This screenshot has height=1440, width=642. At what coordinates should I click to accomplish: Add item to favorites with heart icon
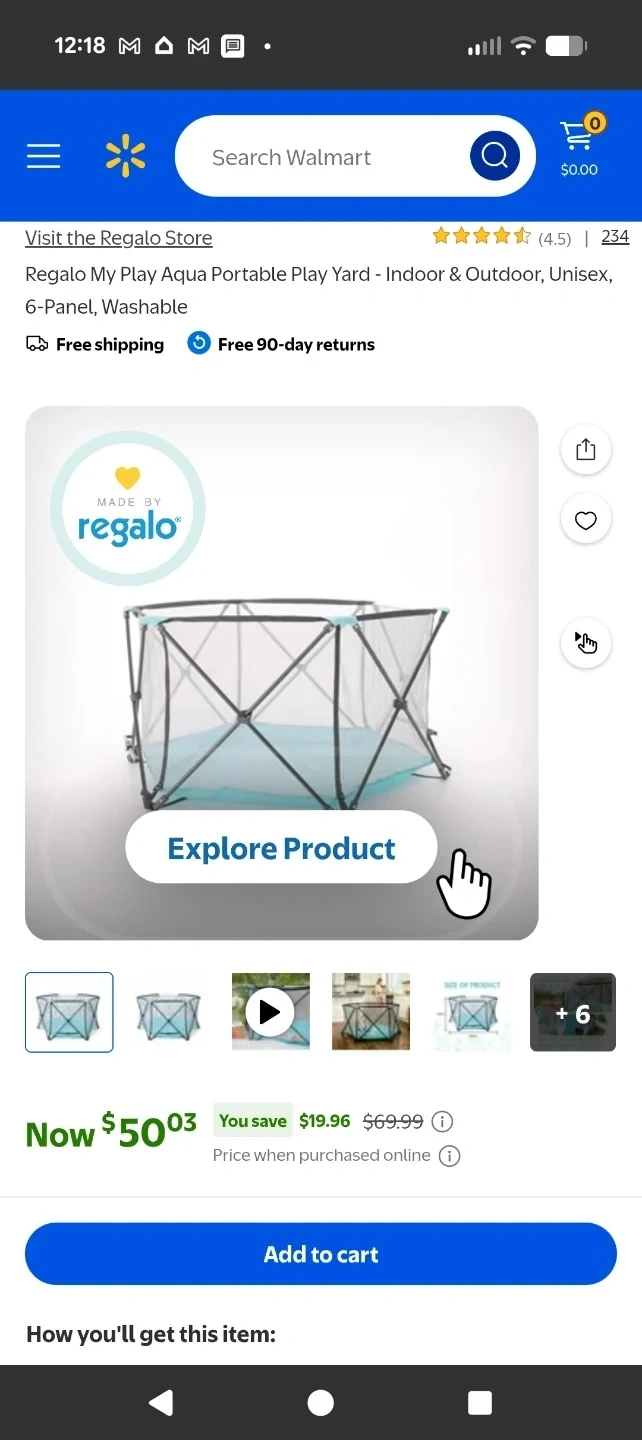coord(586,519)
